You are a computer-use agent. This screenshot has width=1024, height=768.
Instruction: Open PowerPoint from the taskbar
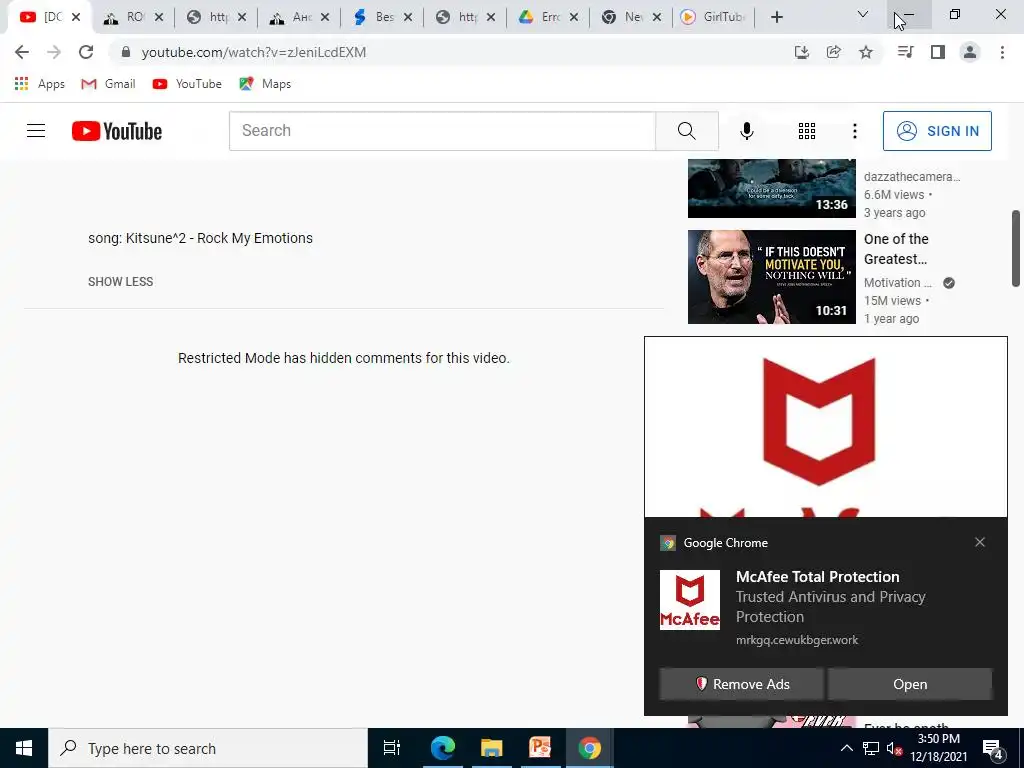(540, 748)
